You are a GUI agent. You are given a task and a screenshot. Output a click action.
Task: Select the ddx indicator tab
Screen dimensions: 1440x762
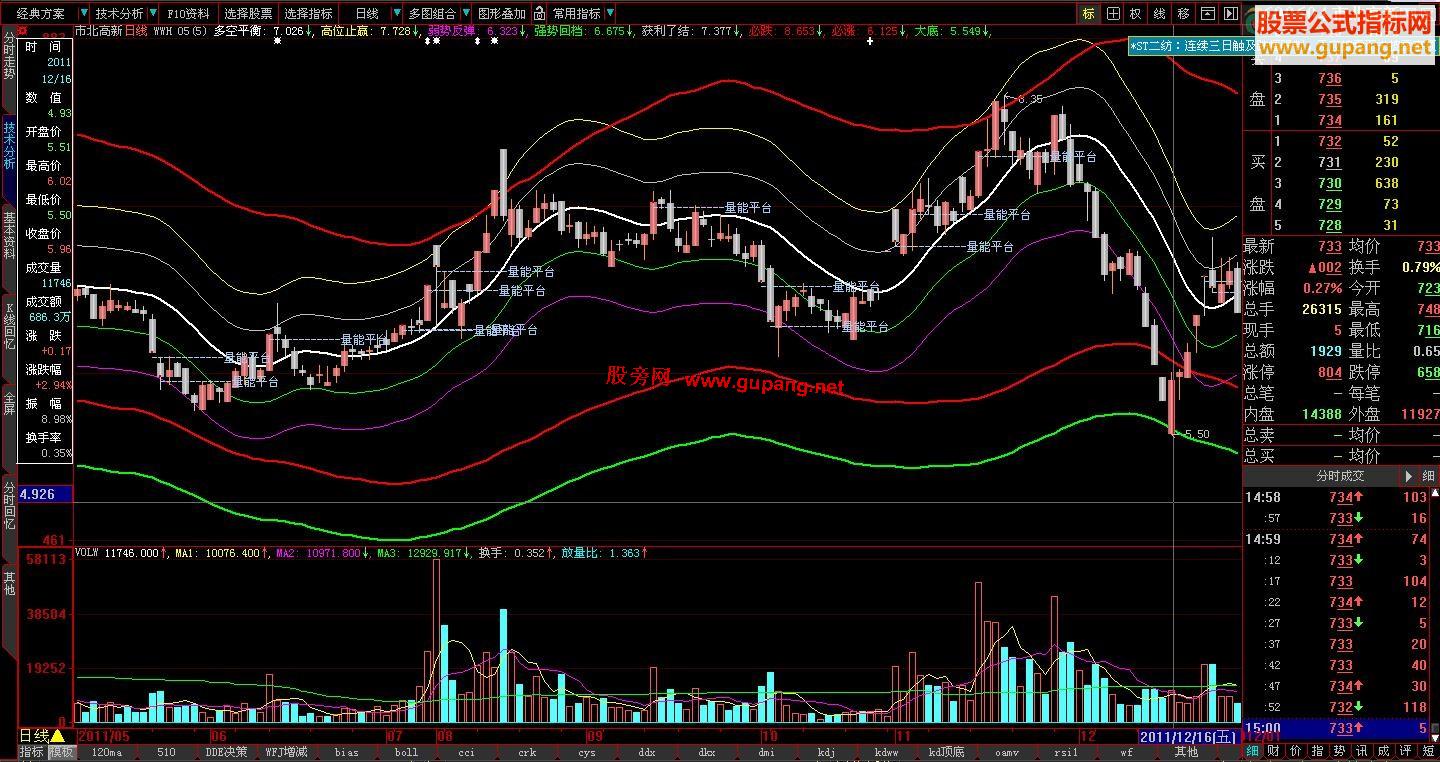[x=646, y=752]
